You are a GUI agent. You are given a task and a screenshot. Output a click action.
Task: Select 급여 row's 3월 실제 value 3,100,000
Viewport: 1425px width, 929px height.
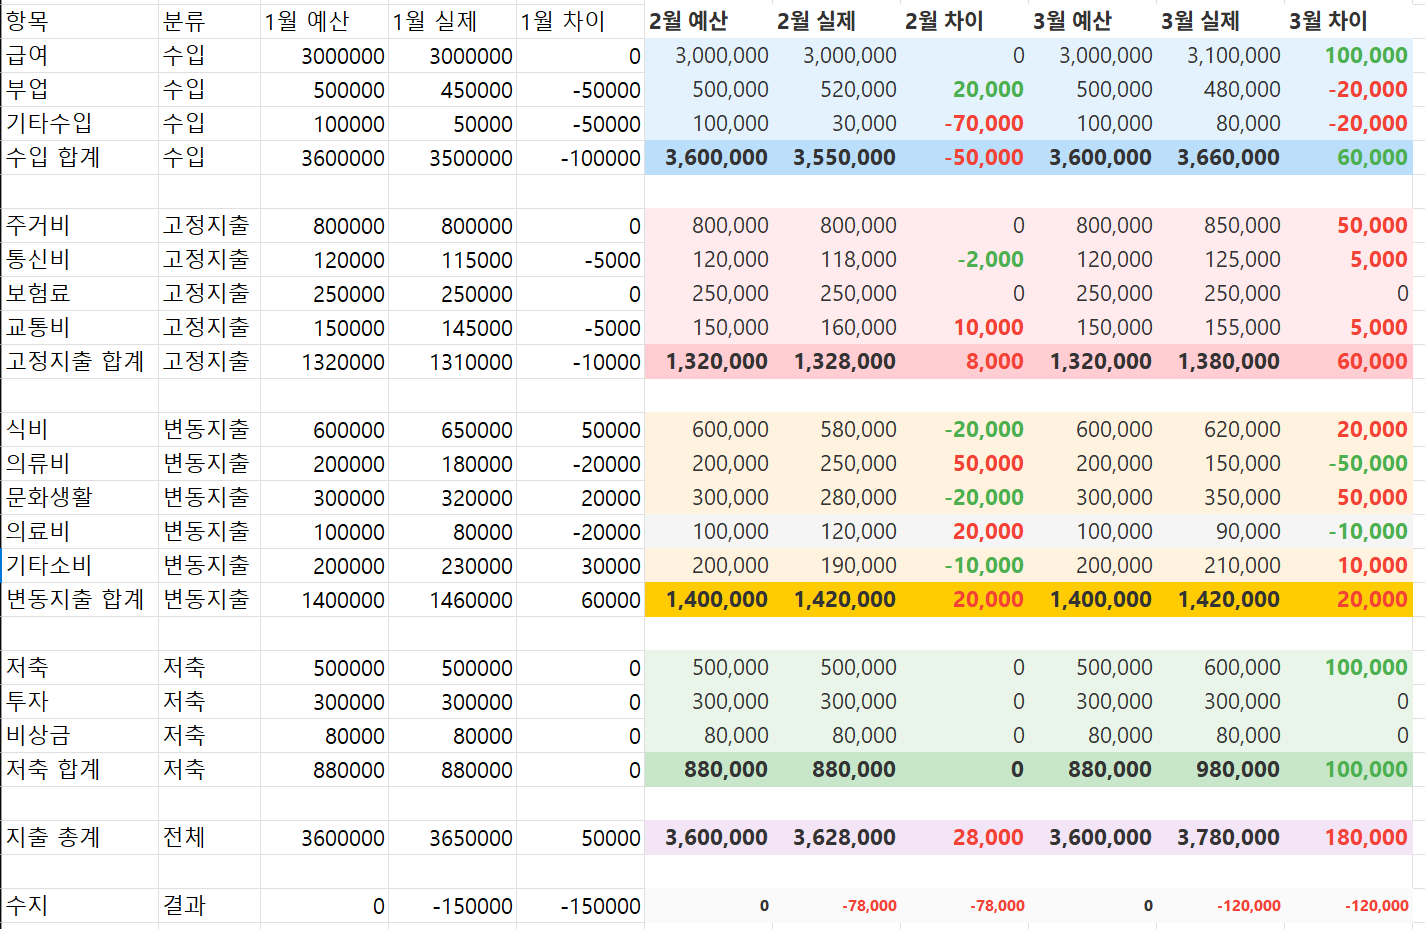point(1220,56)
